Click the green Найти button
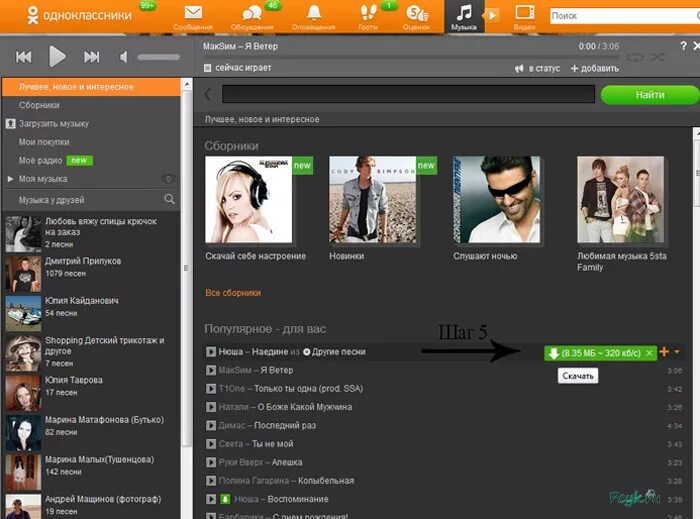 coord(650,95)
